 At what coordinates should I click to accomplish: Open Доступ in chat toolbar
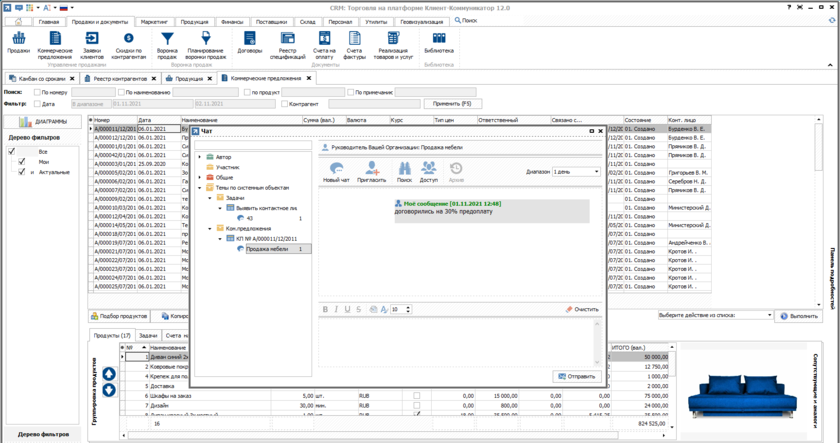[429, 172]
